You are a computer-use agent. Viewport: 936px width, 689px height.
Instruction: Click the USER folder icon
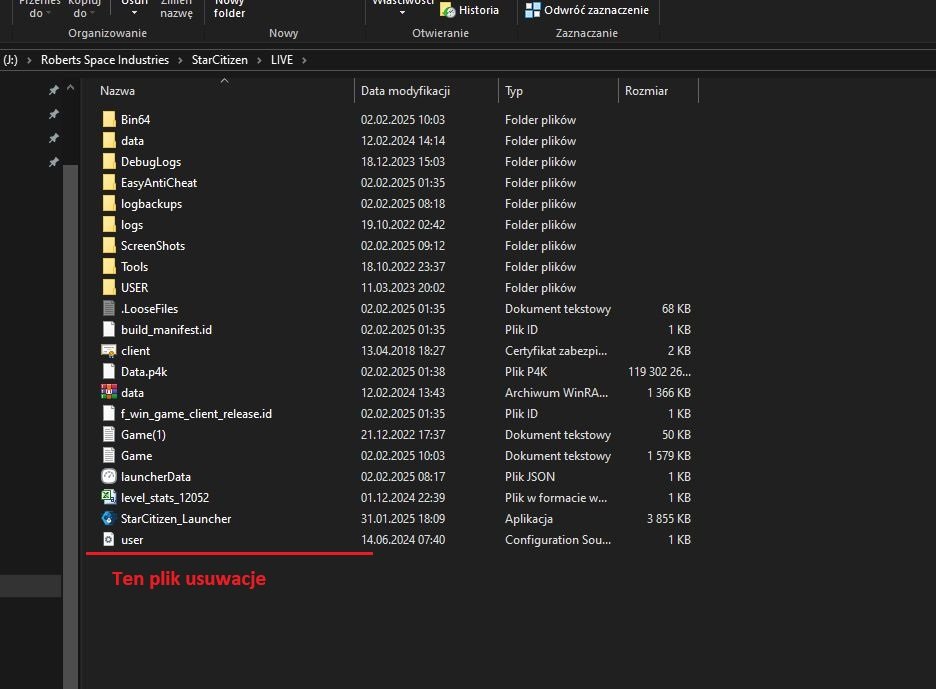[109, 287]
